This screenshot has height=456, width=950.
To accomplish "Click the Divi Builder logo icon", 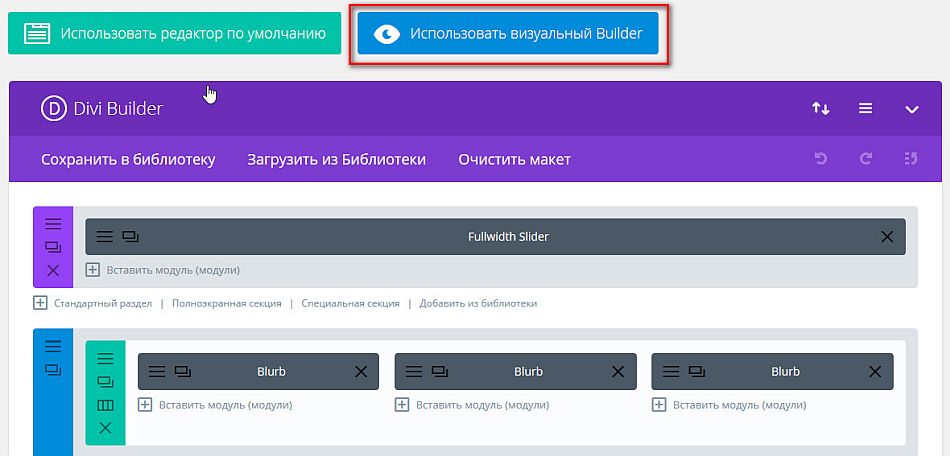I will 53,108.
